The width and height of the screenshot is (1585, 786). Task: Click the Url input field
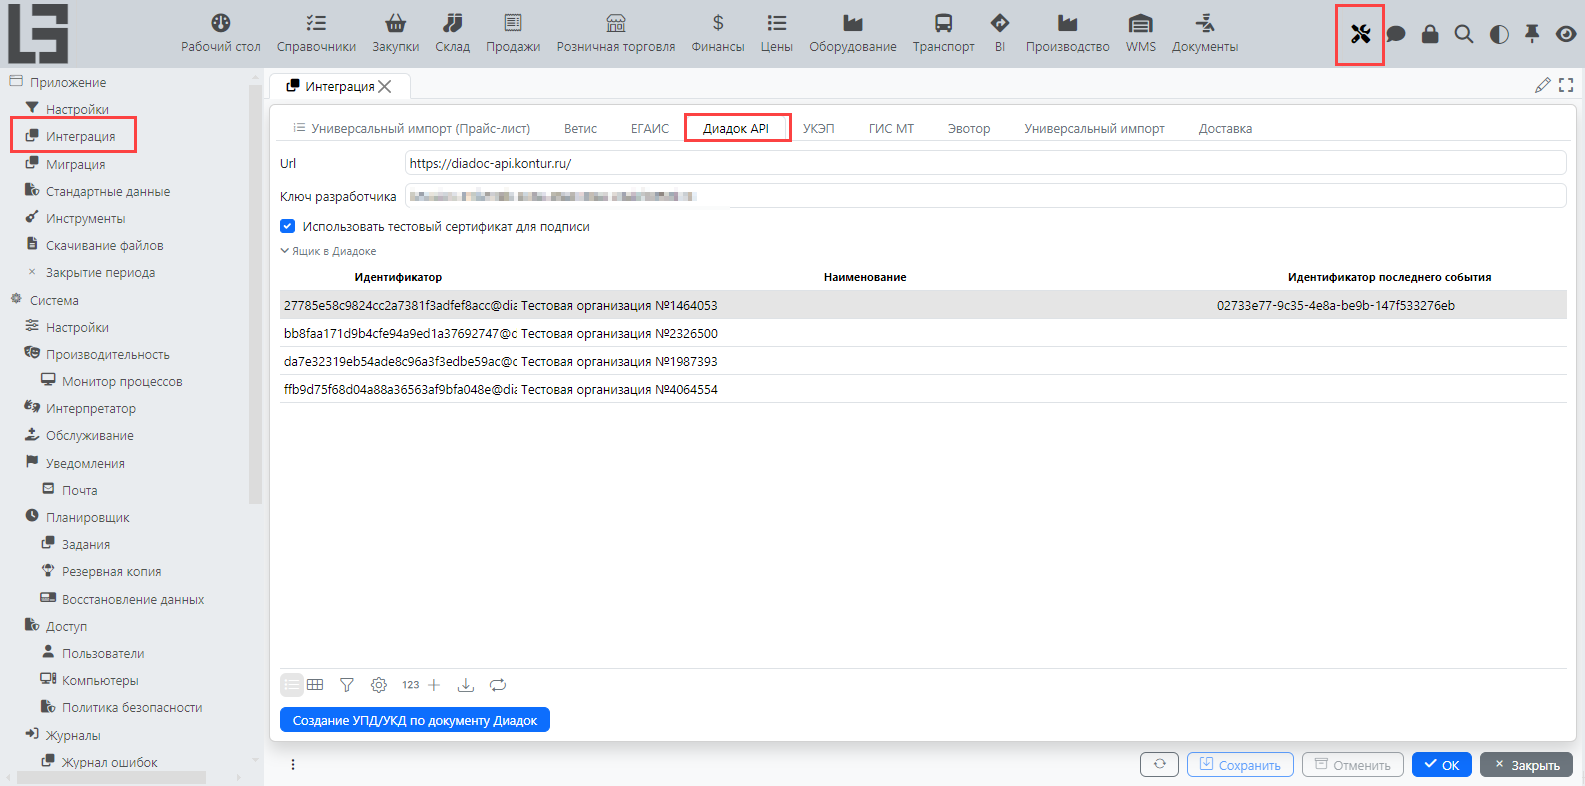984,163
